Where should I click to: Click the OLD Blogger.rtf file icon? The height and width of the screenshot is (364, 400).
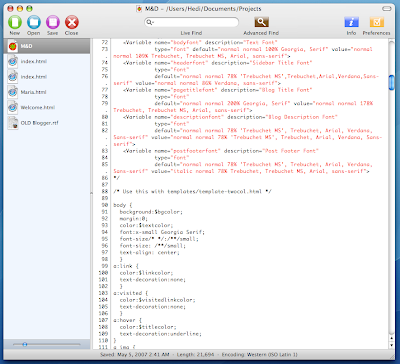click(x=13, y=123)
